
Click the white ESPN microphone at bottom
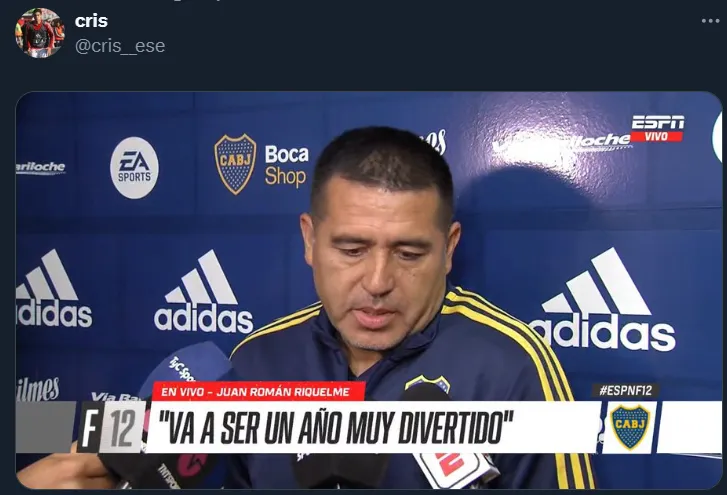pyautogui.click(x=452, y=470)
